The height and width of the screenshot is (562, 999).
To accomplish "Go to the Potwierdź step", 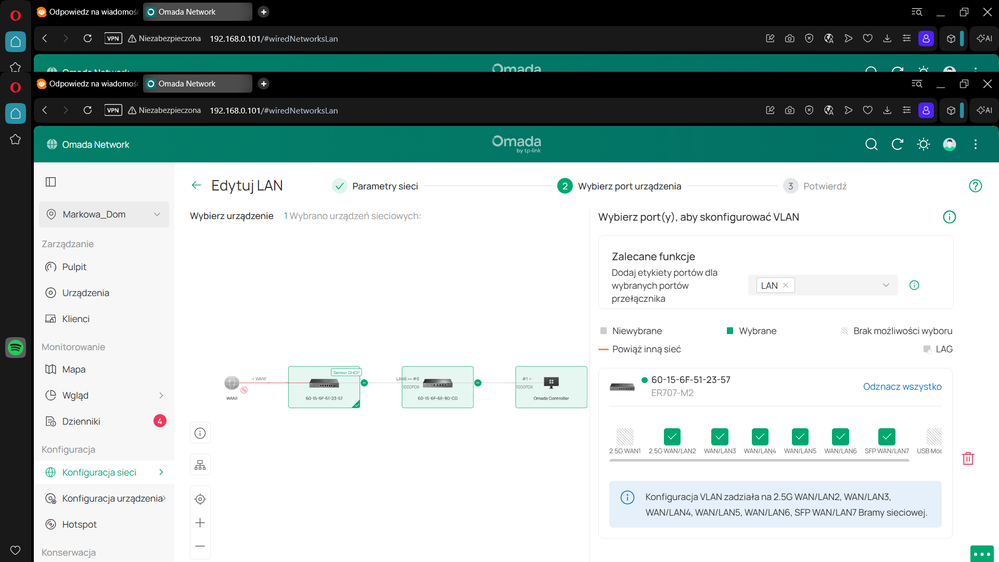I will [x=815, y=186].
